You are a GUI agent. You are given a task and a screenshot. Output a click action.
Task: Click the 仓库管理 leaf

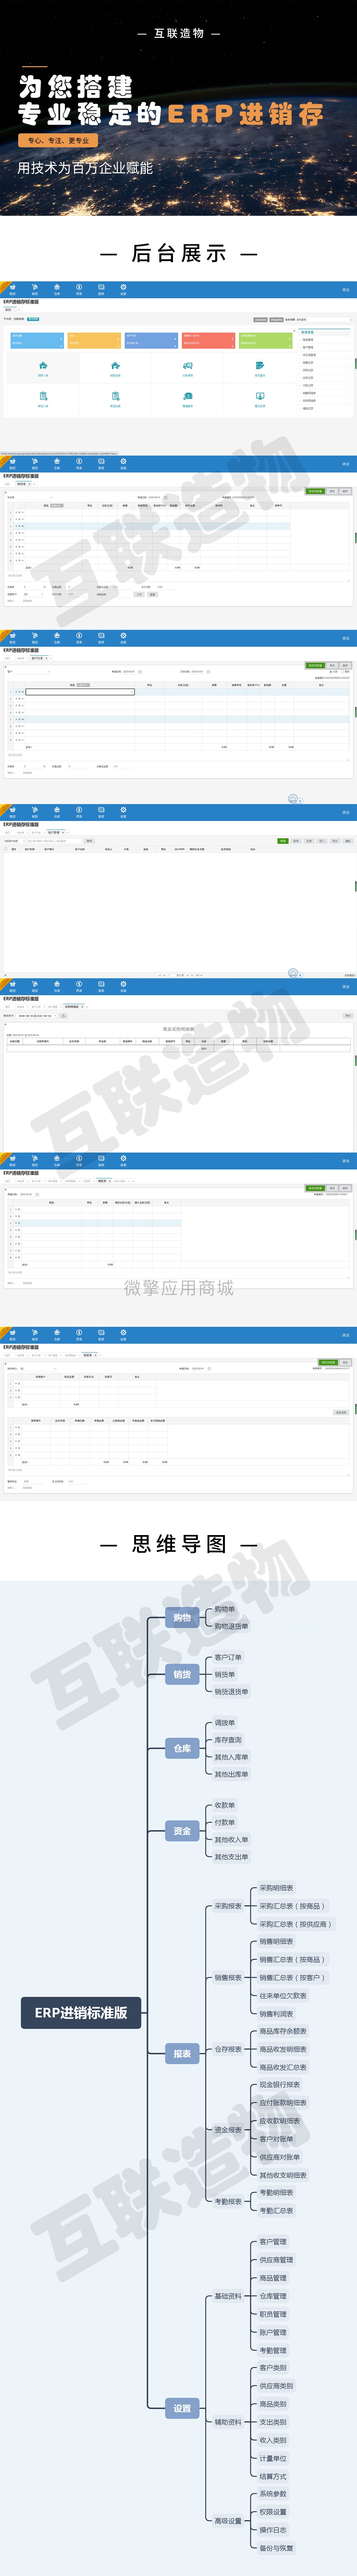point(273,2296)
